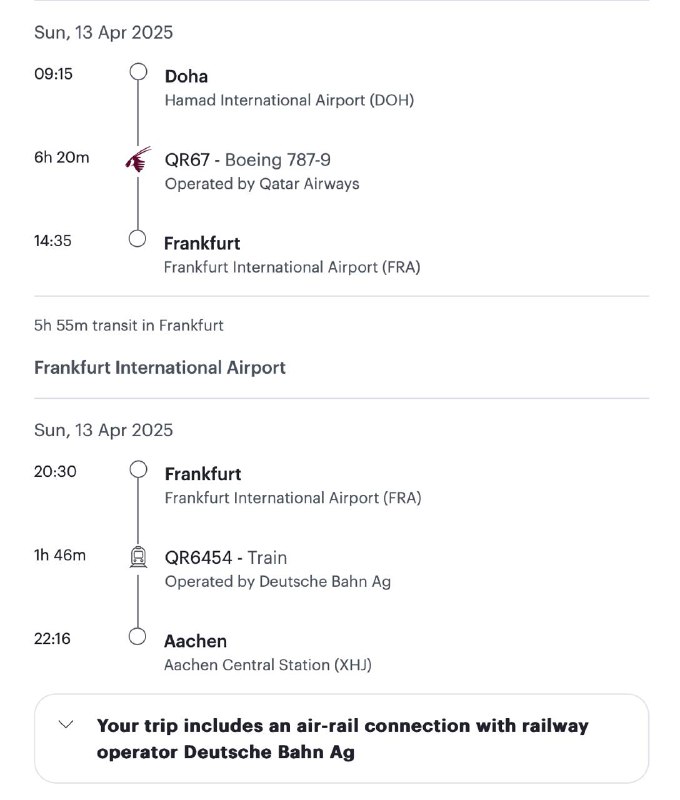The height and width of the screenshot is (800, 680).
Task: Select the Doha departure circle marker
Action: (138, 72)
